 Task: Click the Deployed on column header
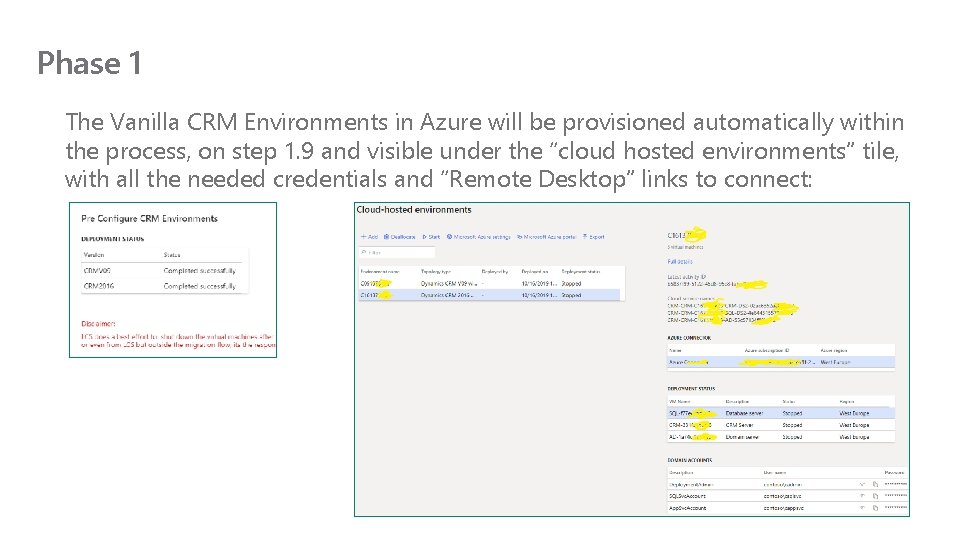[533, 271]
